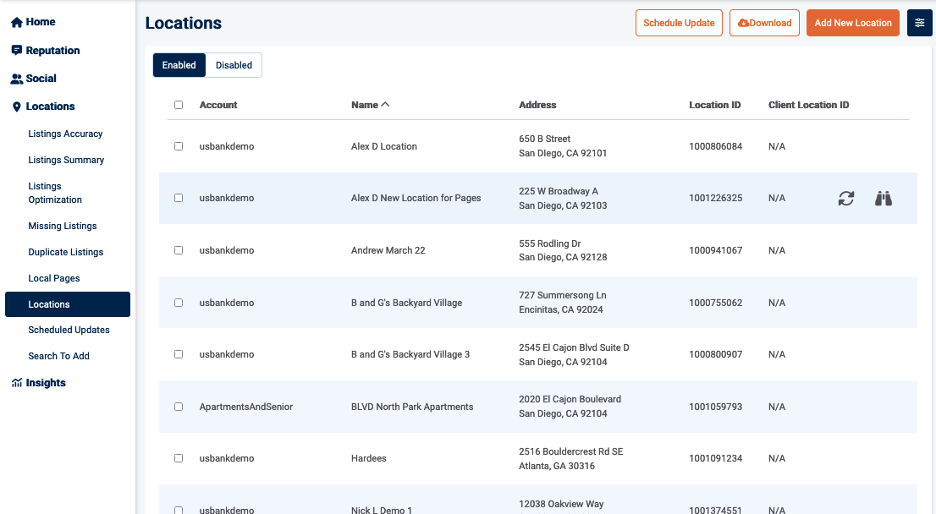The image size is (936, 514).
Task: Select the Hardees row checkbox
Action: coord(179,458)
